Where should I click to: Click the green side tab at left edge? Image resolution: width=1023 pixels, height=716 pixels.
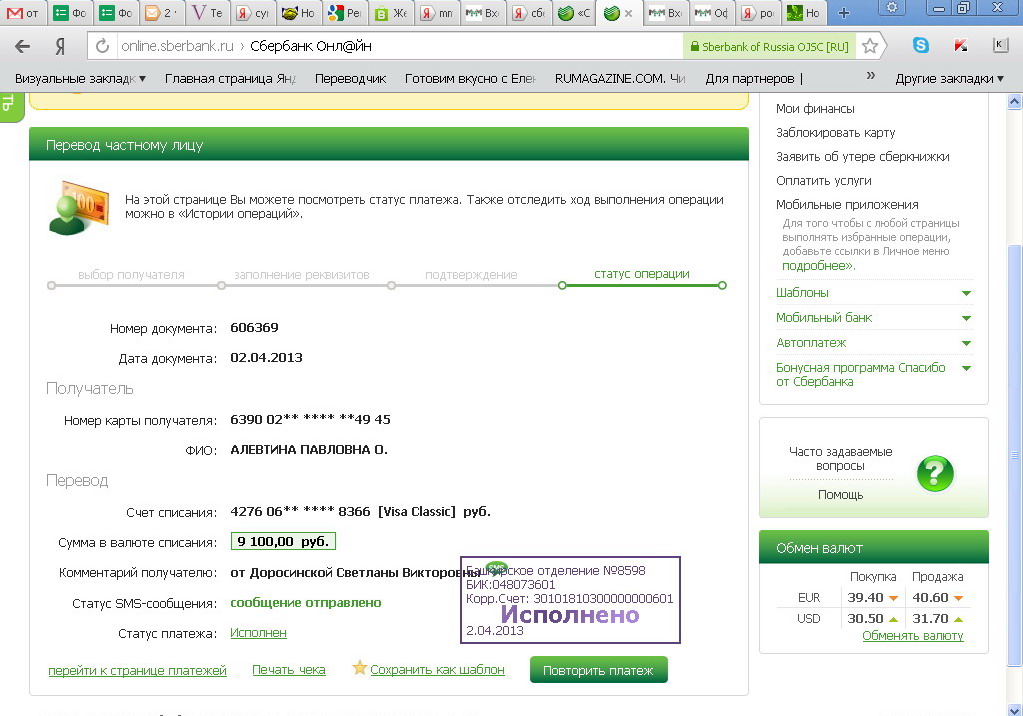click(11, 107)
